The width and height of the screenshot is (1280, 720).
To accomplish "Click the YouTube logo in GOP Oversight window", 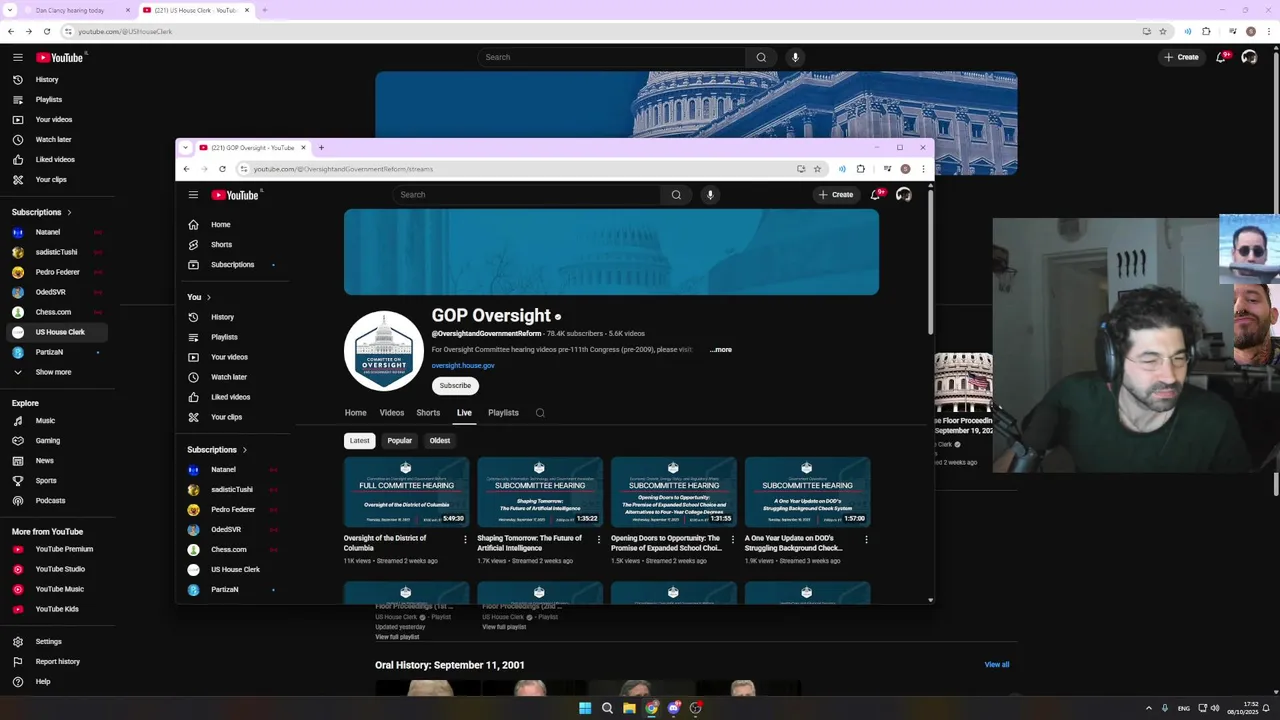I will pyautogui.click(x=235, y=195).
